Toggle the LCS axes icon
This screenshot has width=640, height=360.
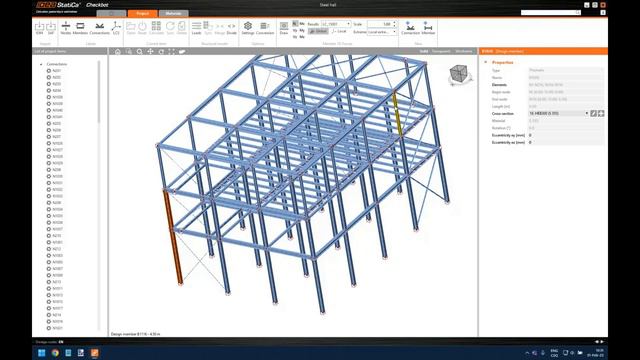(116, 28)
